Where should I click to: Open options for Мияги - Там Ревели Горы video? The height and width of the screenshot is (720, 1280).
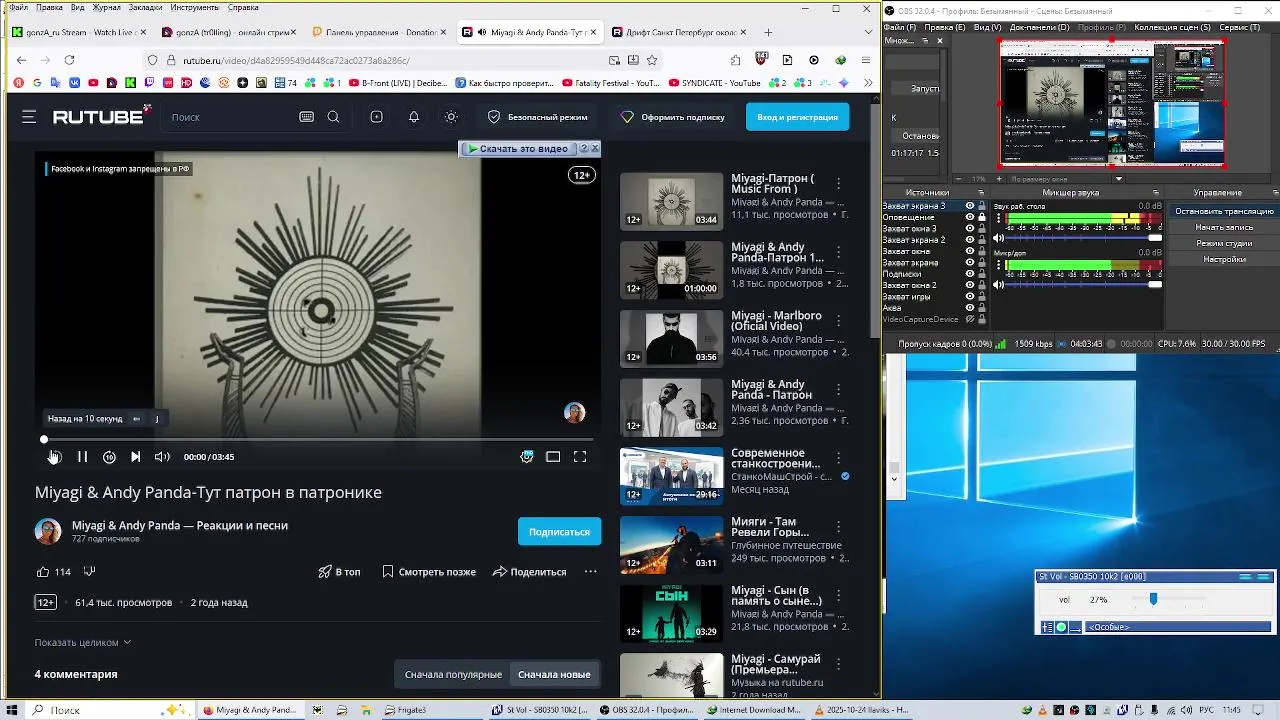(x=838, y=527)
